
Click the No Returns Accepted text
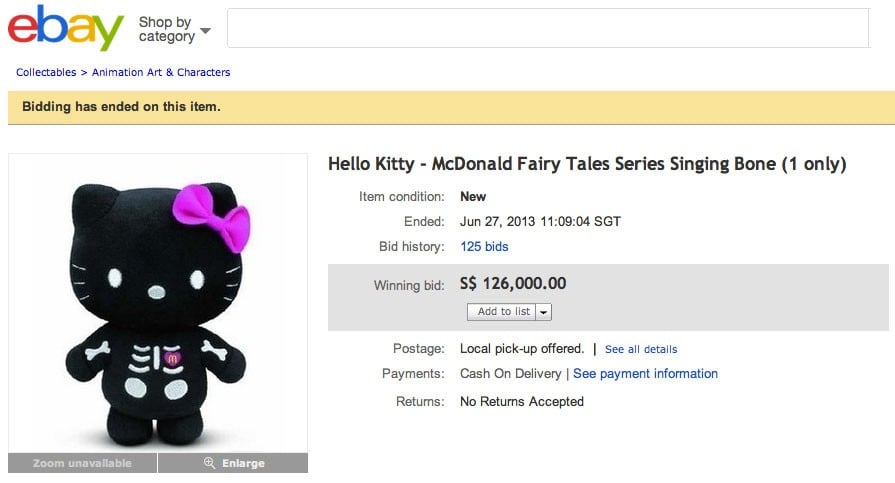(521, 401)
